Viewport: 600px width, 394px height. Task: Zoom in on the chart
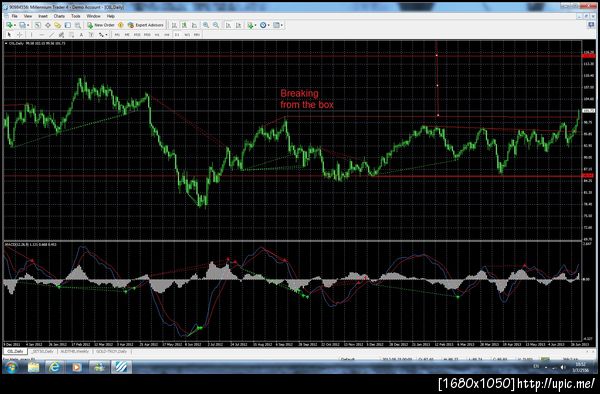pyautogui.click(x=206, y=25)
